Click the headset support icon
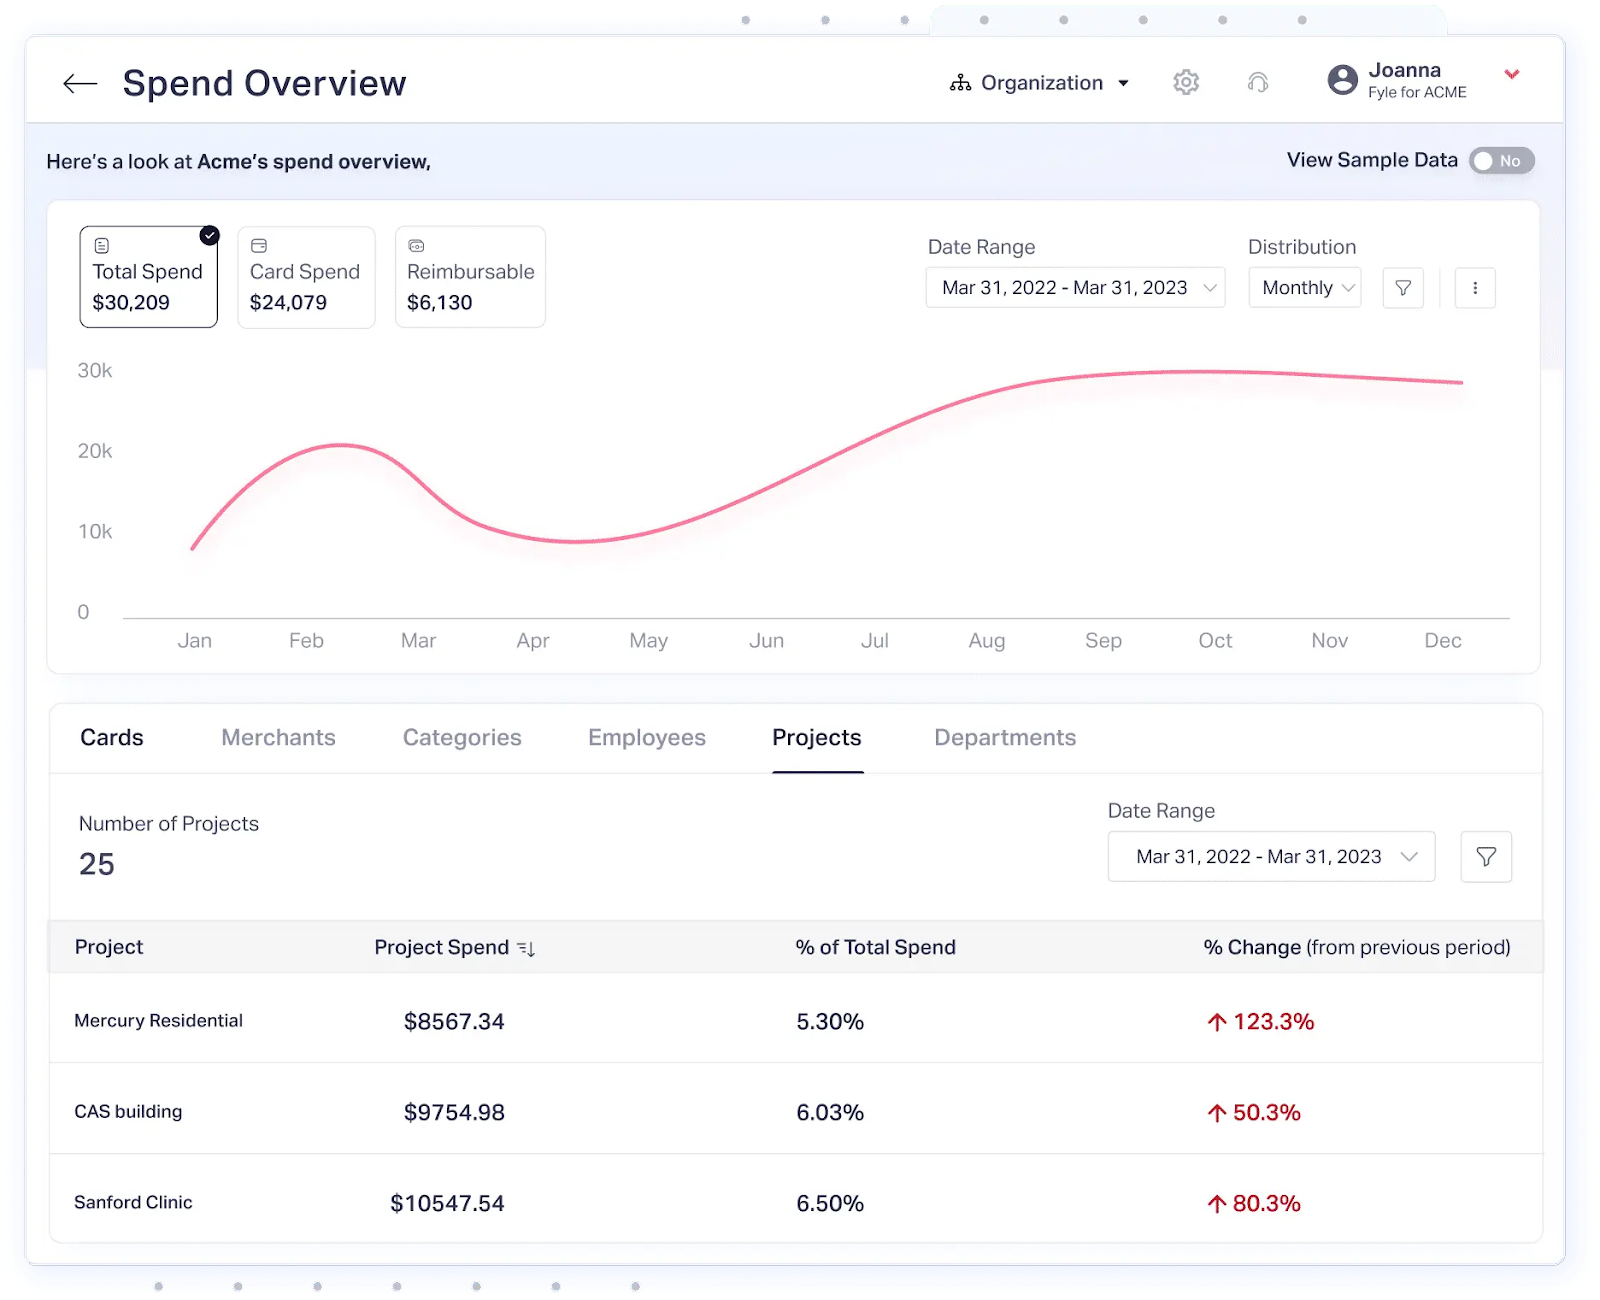The image size is (1600, 1300). [1259, 82]
